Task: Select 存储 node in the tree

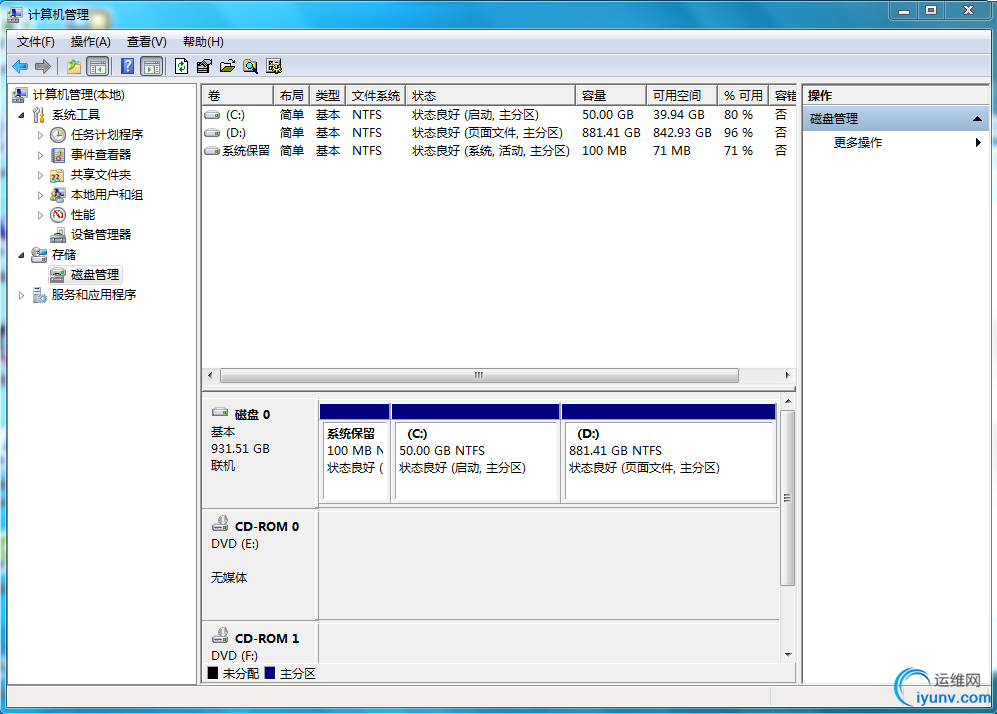Action: tap(64, 254)
